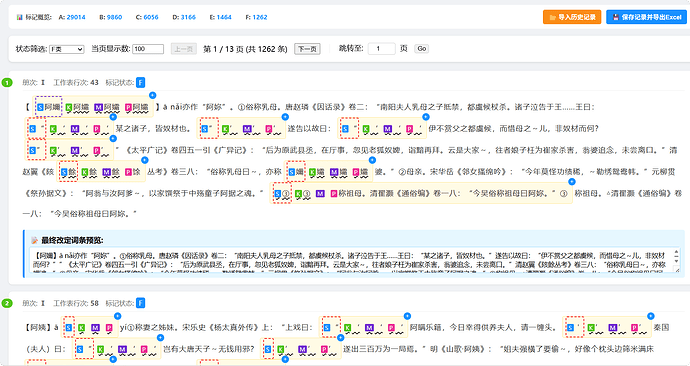Select the M 餘 variant option
Screen dimensions: 690x366
110,172
